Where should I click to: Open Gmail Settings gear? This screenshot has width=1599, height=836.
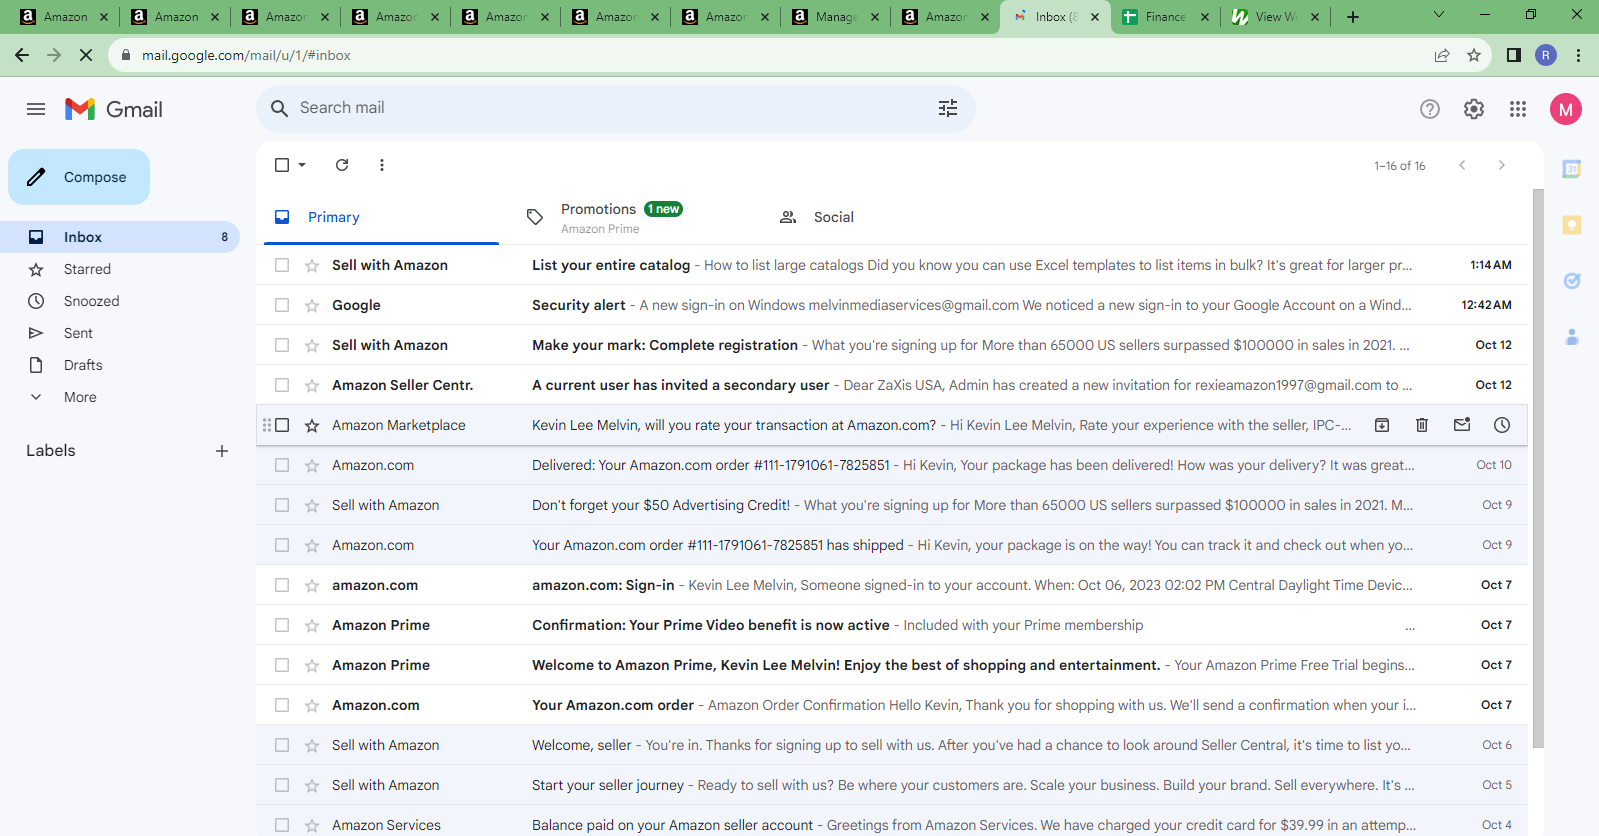pos(1474,109)
